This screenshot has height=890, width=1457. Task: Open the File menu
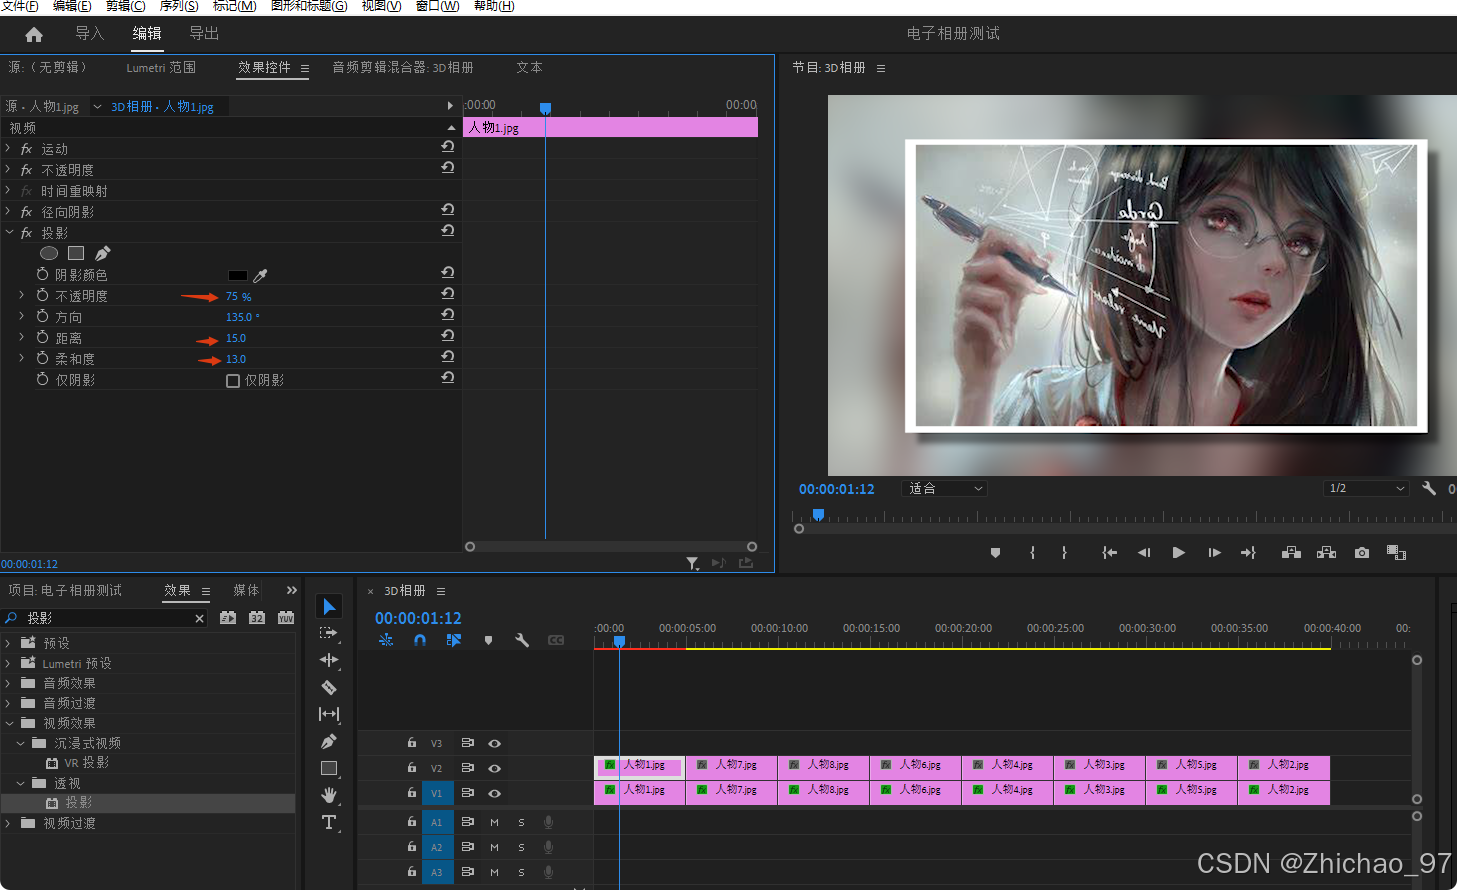[20, 6]
